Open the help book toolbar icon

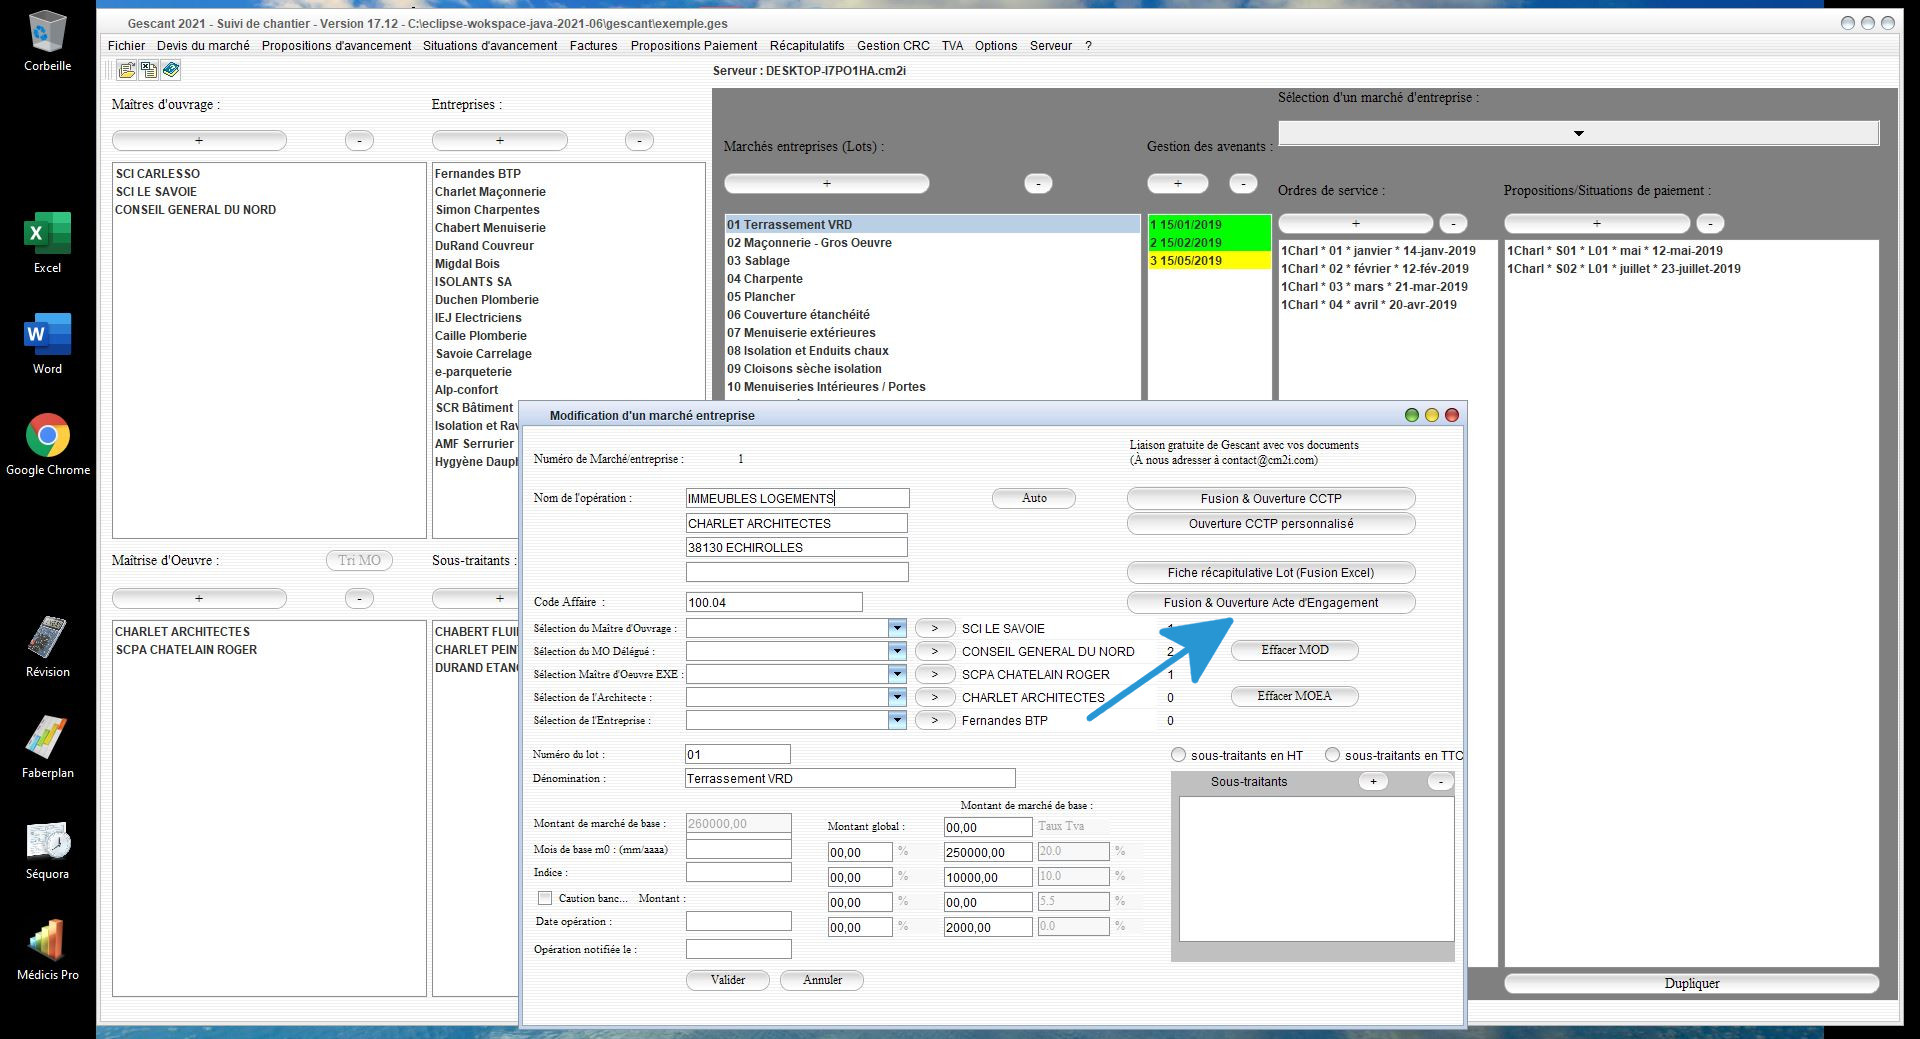(x=171, y=70)
